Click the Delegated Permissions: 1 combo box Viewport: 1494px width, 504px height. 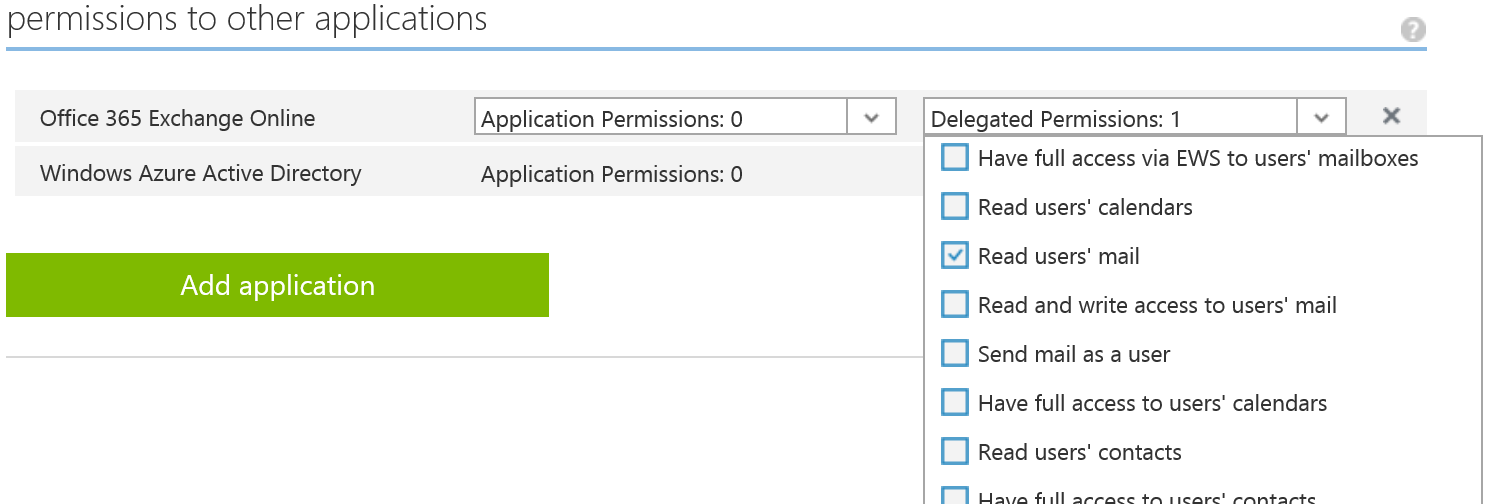point(1135,118)
